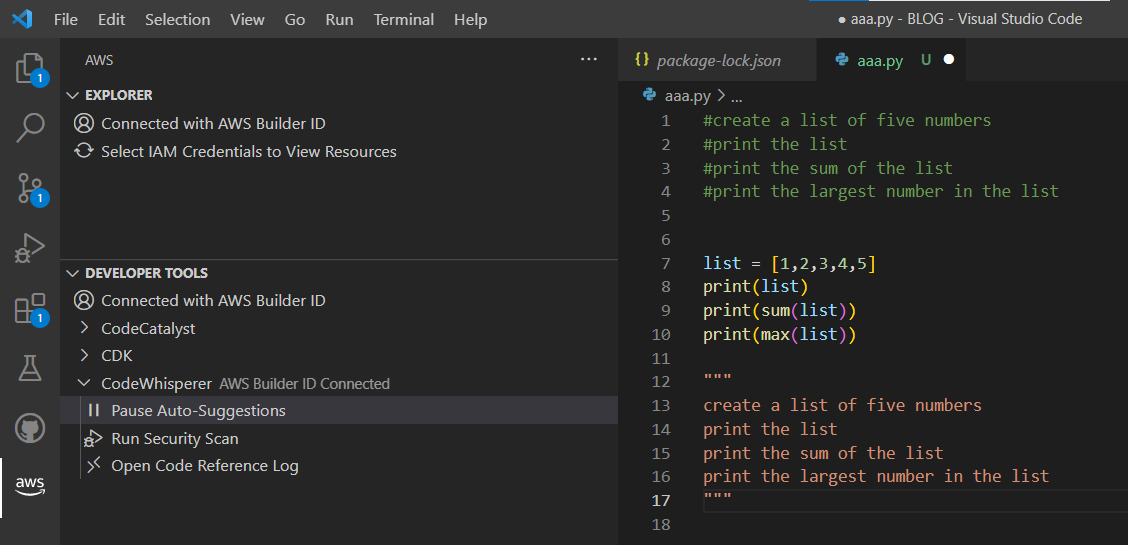Open the GitHub view icon
1128x545 pixels.
point(30,428)
